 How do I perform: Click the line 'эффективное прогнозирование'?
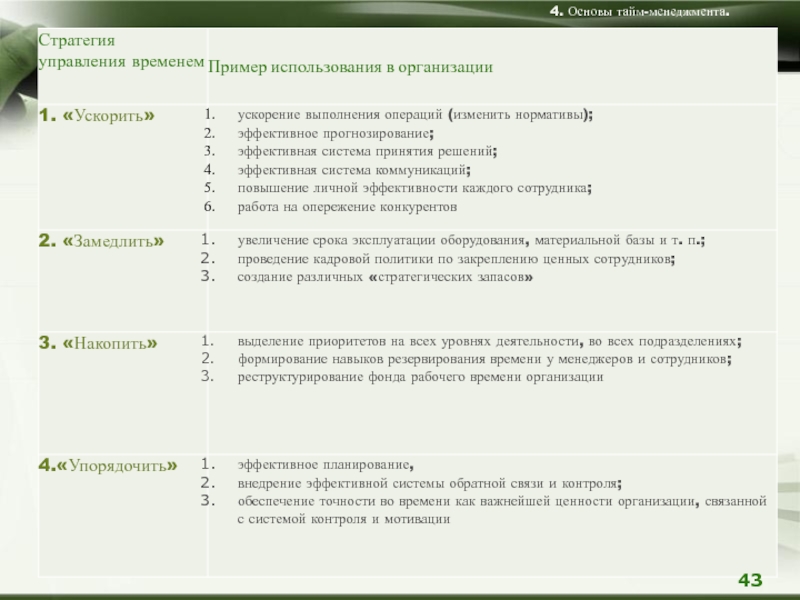336,134
